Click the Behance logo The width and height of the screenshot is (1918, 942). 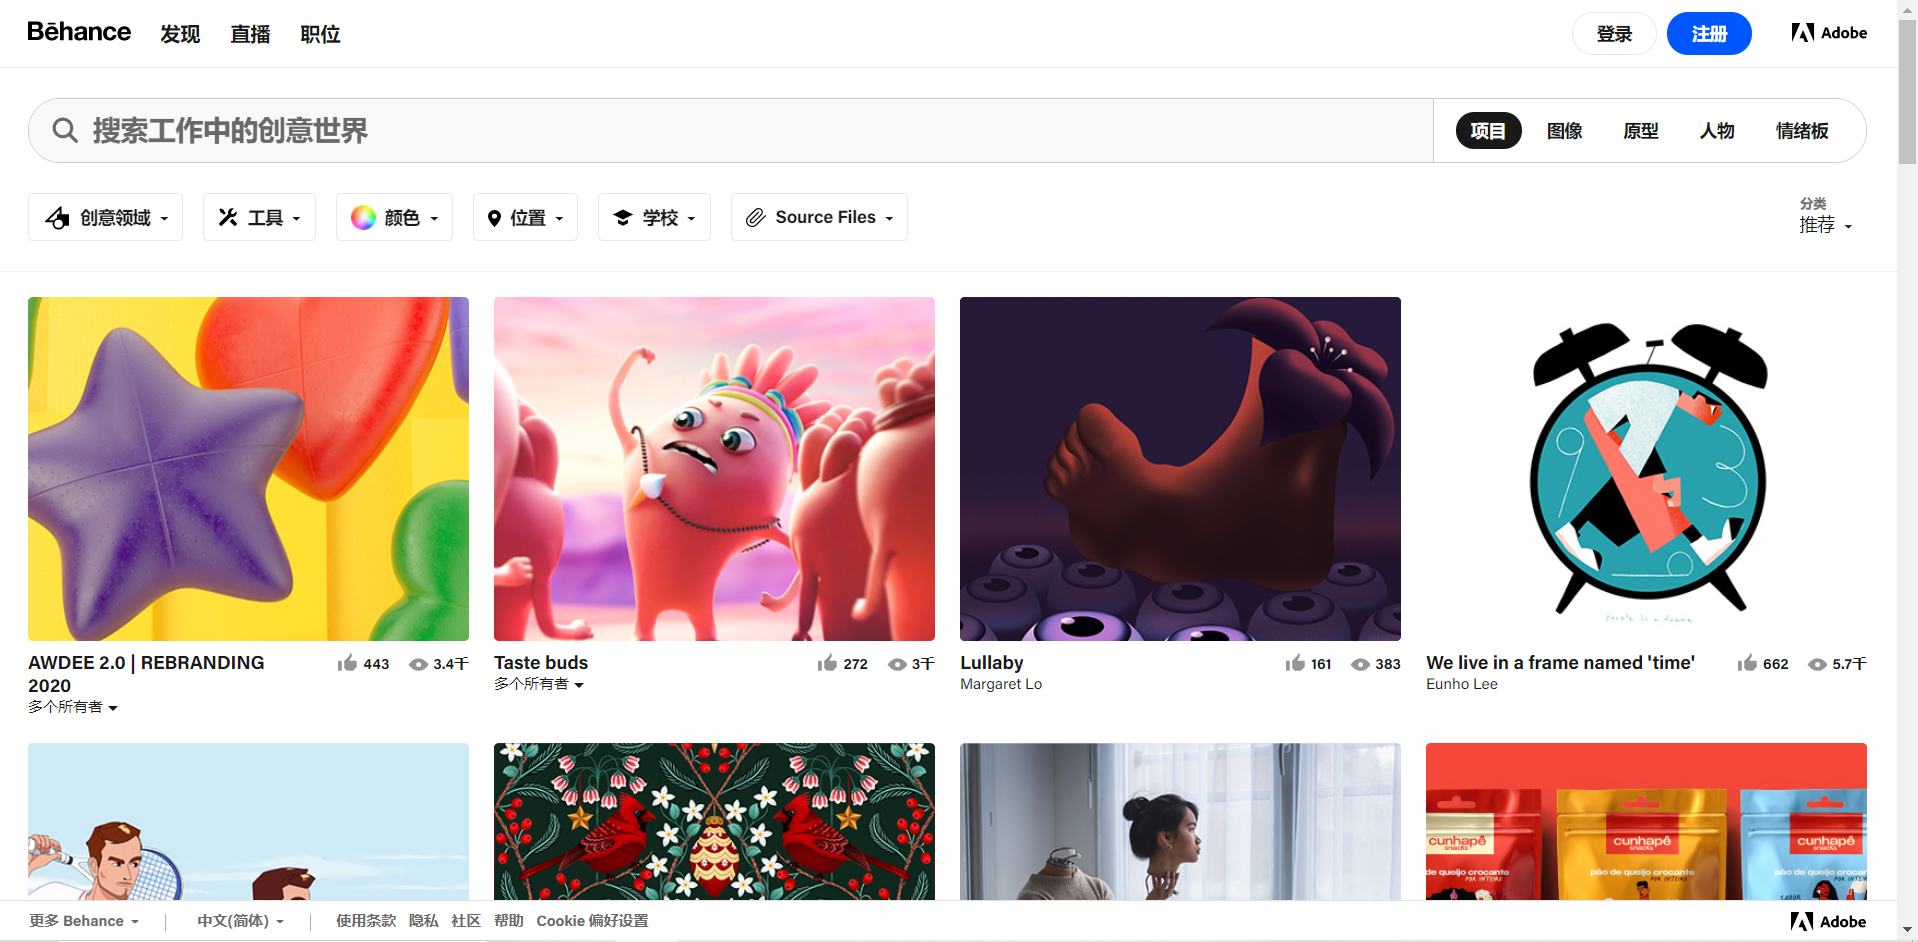coord(79,32)
